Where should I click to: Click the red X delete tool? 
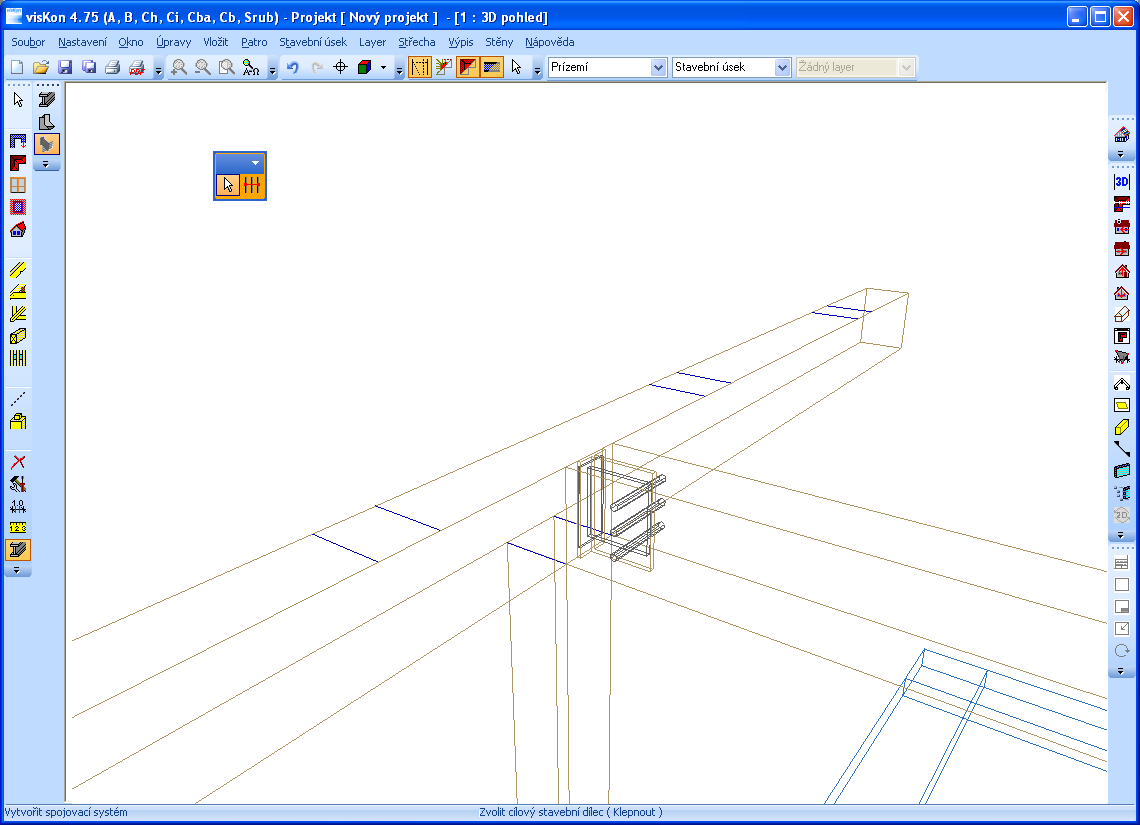(18, 462)
